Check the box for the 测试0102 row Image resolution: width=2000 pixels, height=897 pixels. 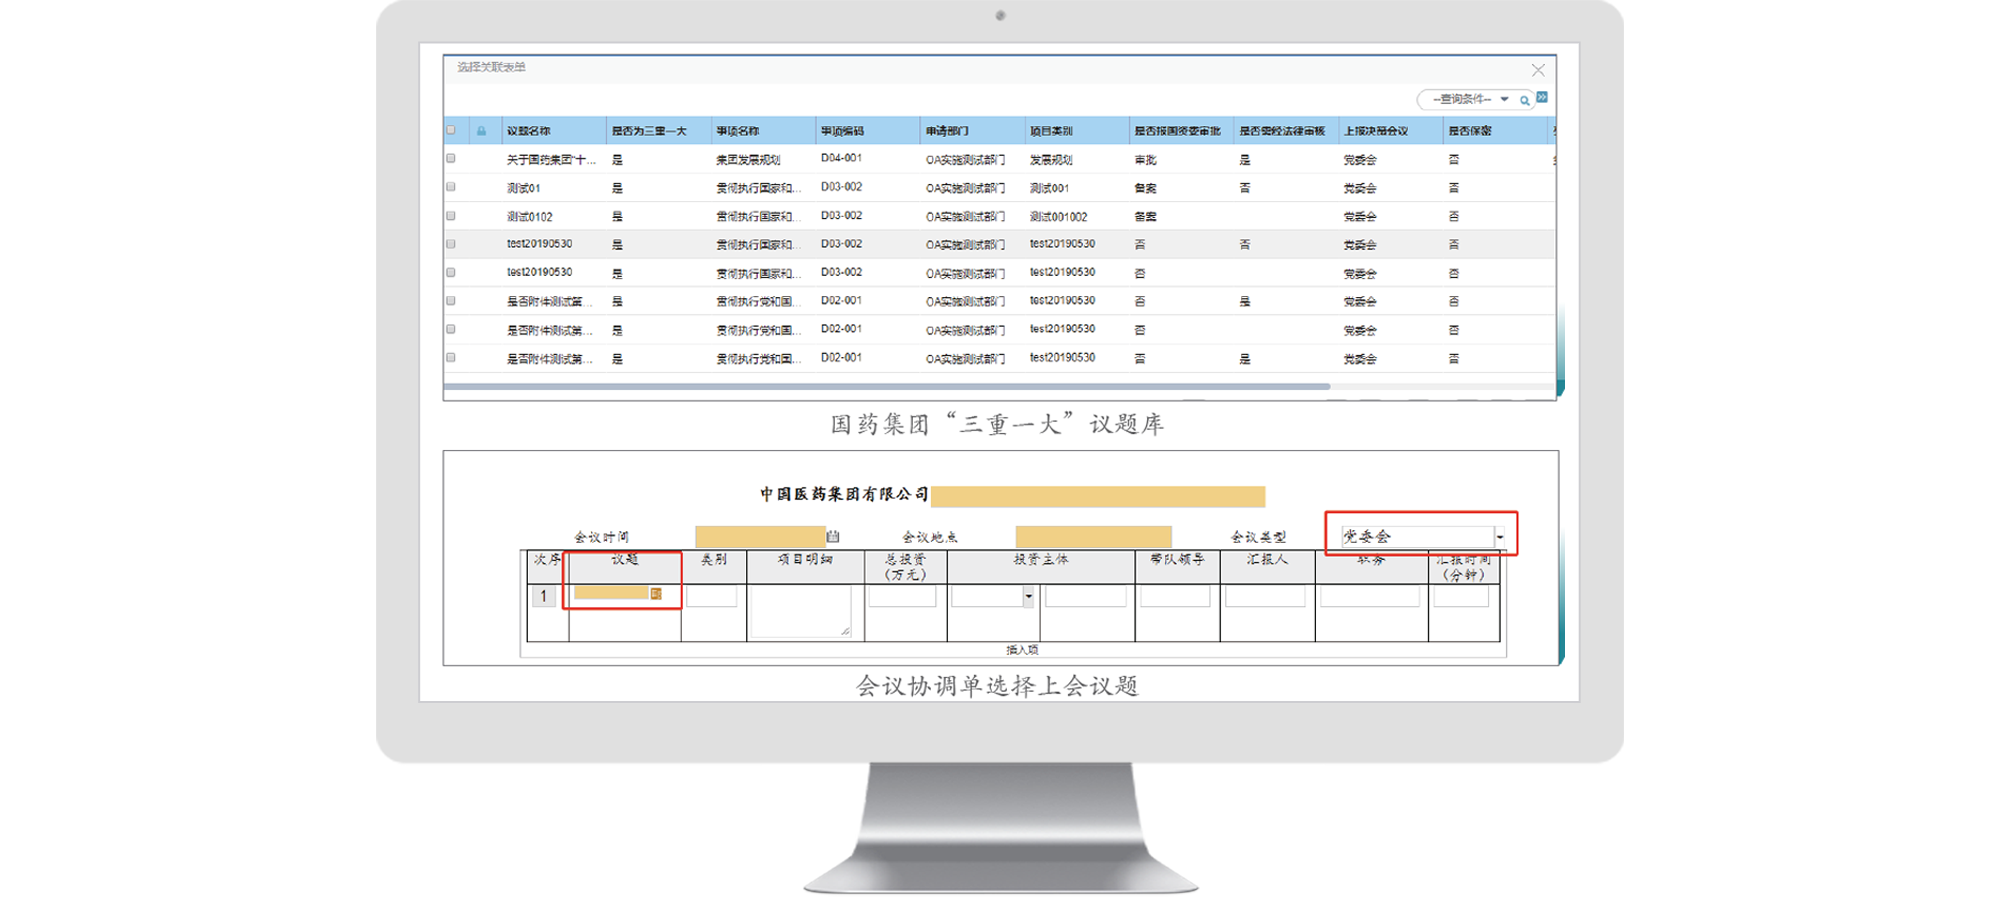[x=451, y=215]
